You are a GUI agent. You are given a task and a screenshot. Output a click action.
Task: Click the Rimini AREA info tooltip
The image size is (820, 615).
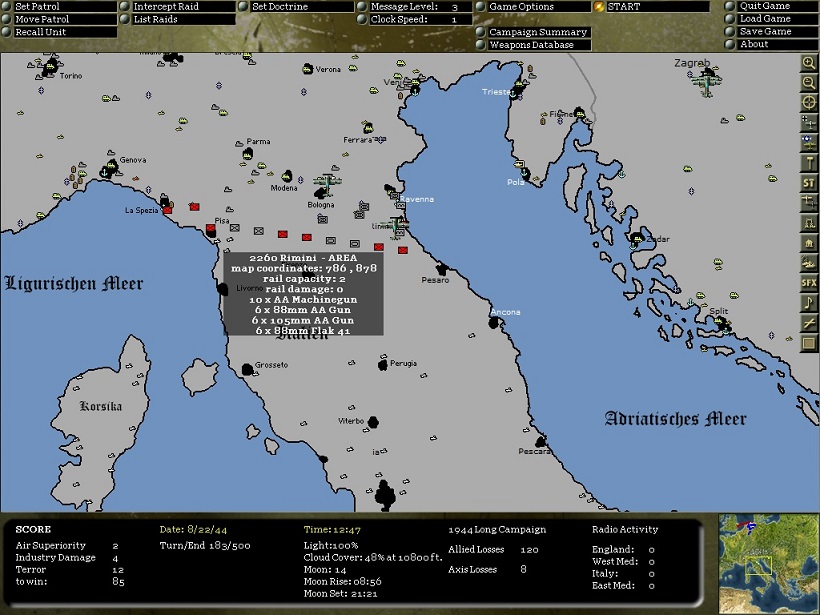coord(303,293)
